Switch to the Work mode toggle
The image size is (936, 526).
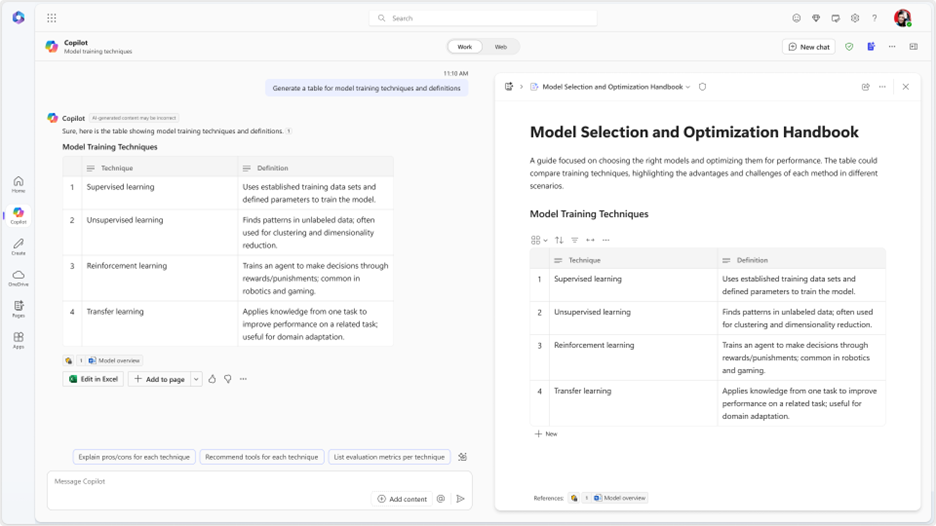(465, 47)
